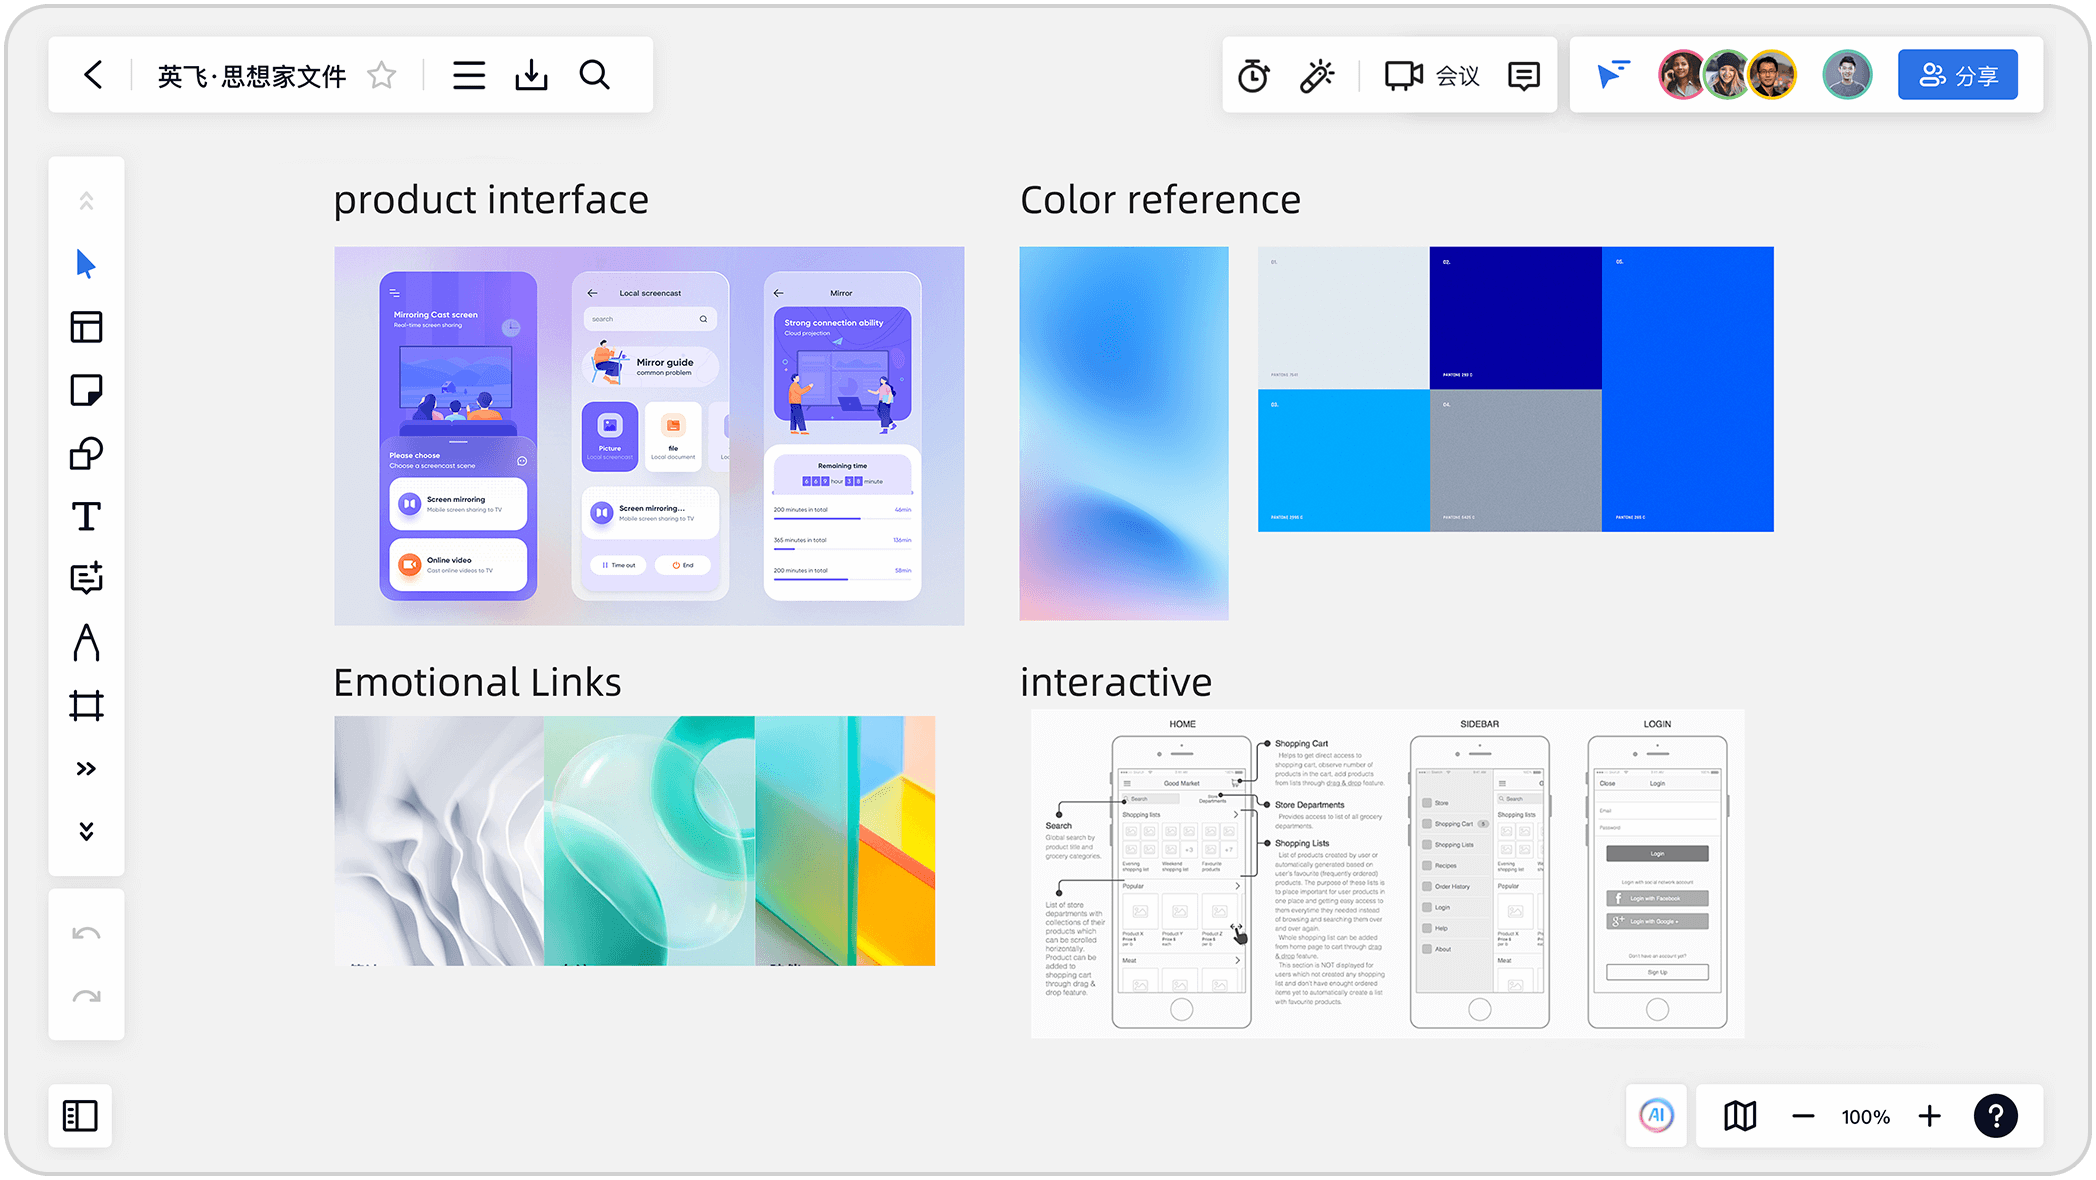Undo the last action
Screen dimensions: 2096x1180
coord(86,933)
